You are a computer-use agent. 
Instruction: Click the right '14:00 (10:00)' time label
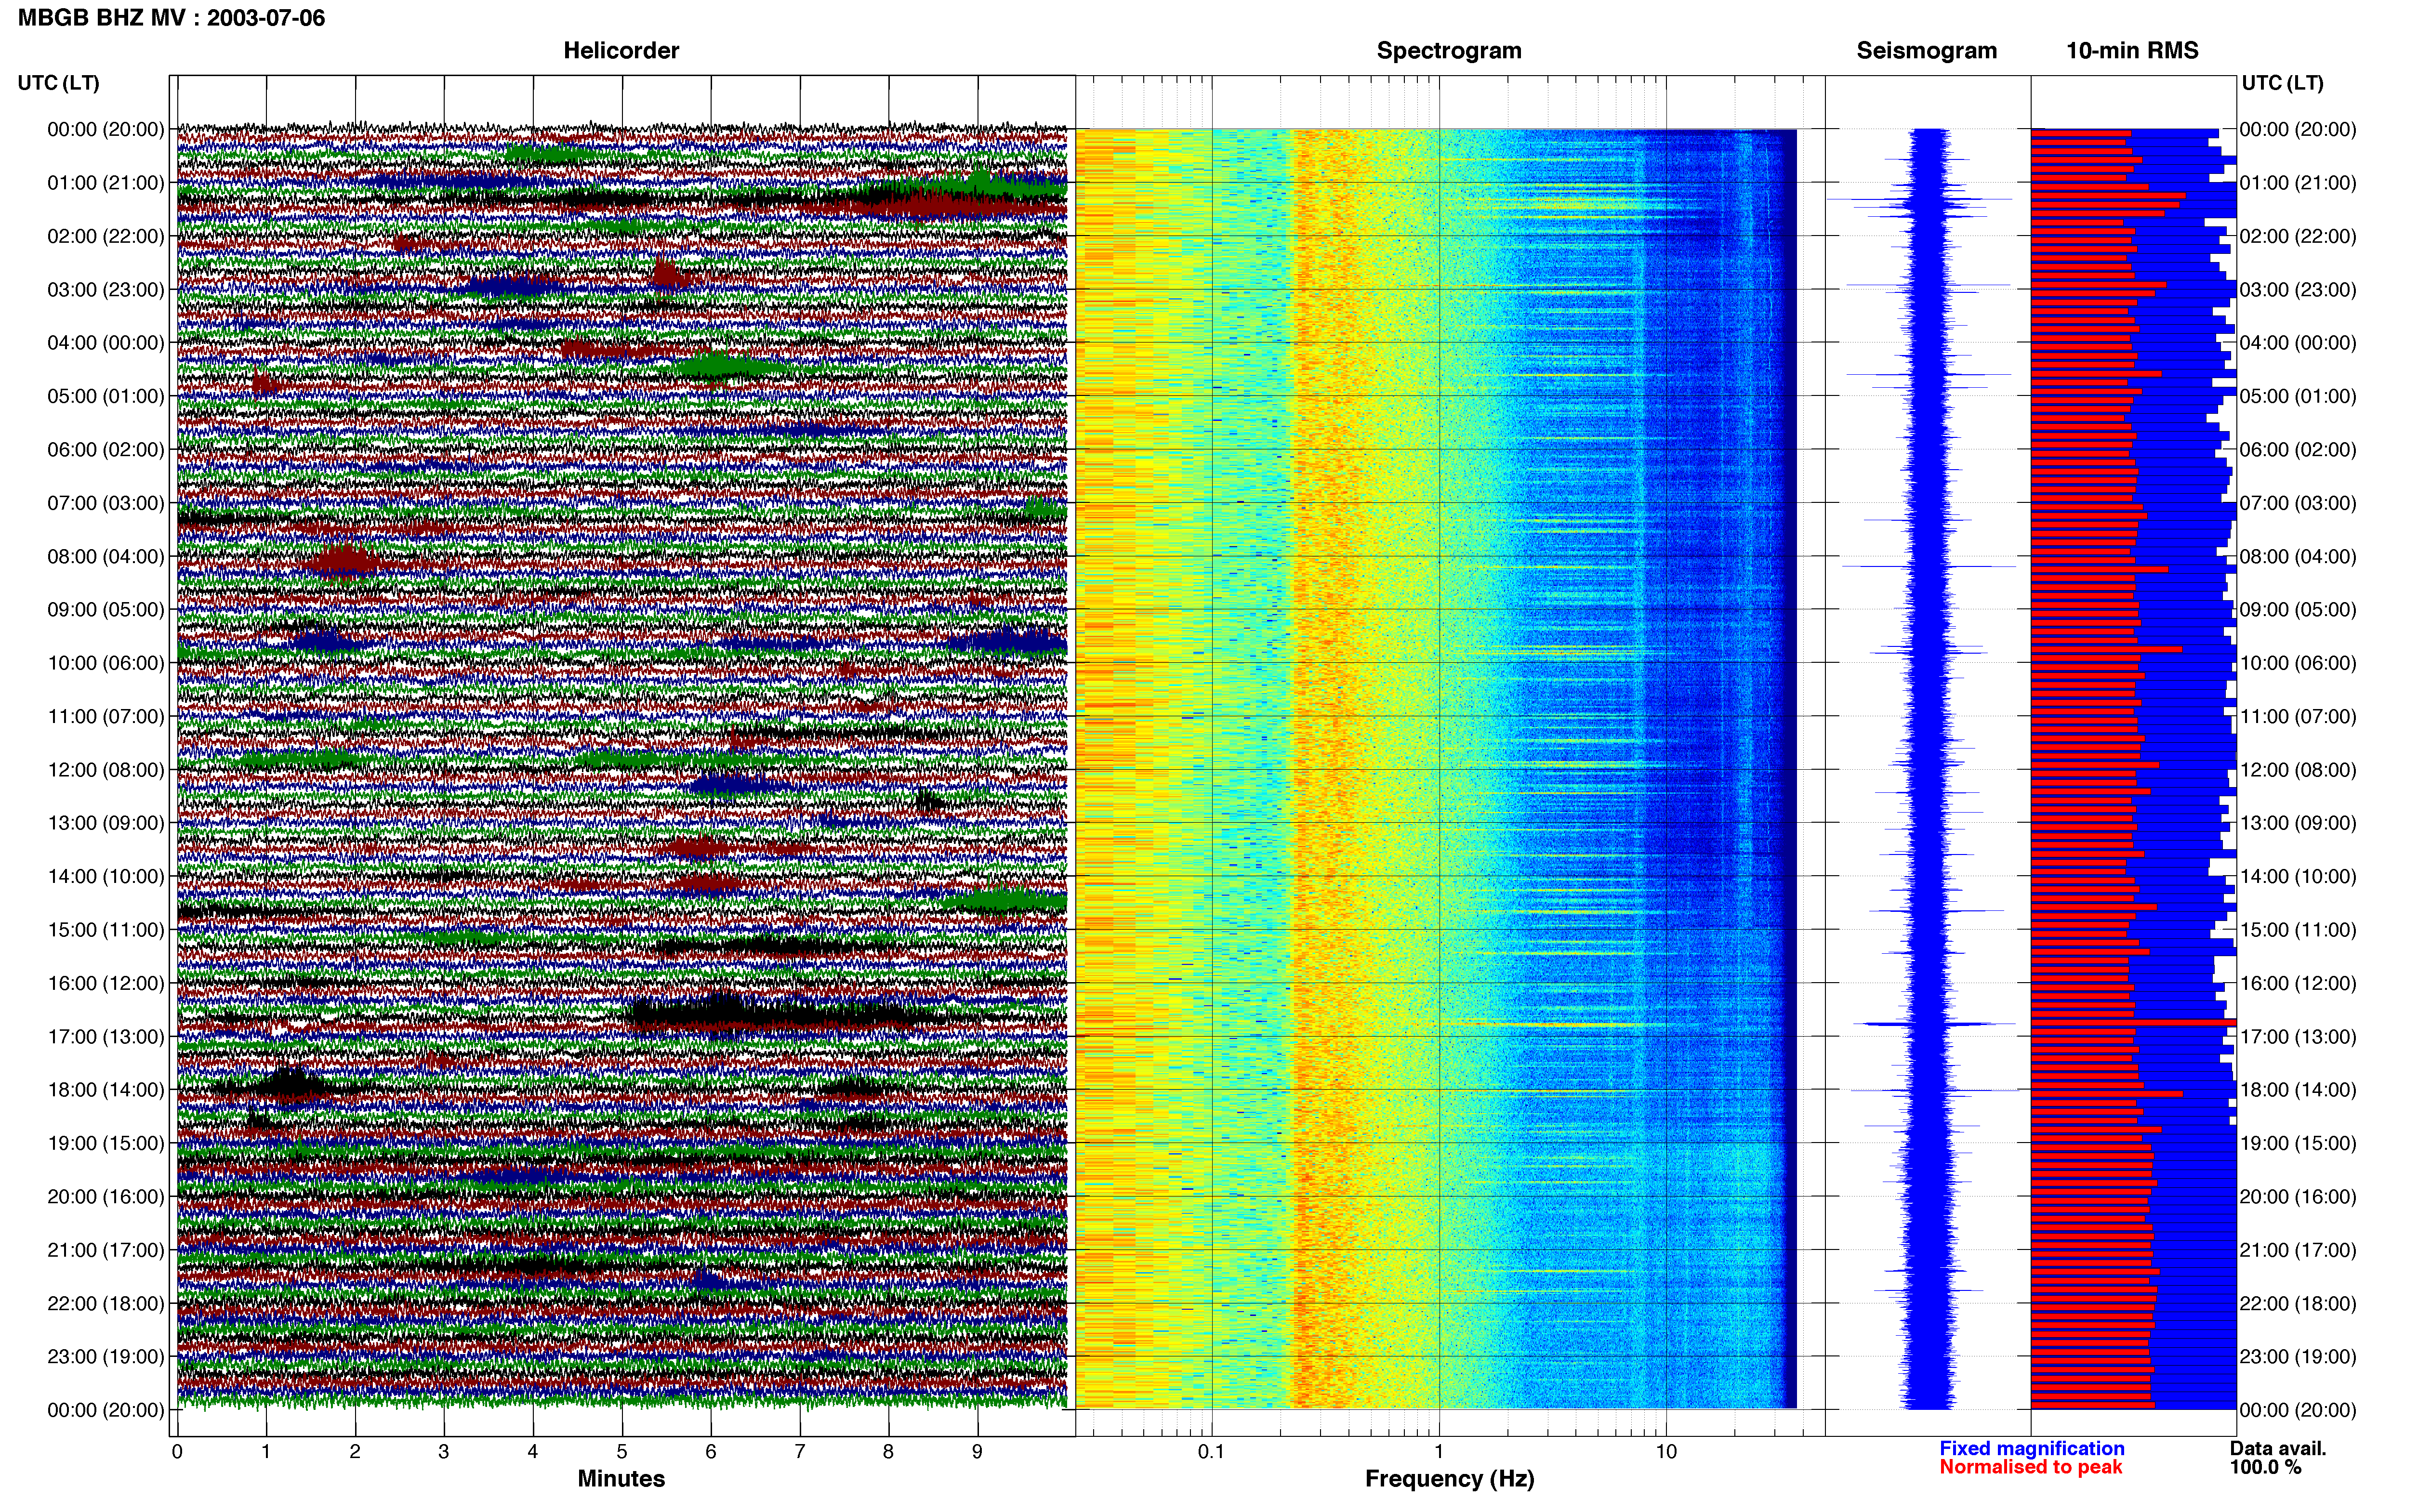(x=2298, y=877)
